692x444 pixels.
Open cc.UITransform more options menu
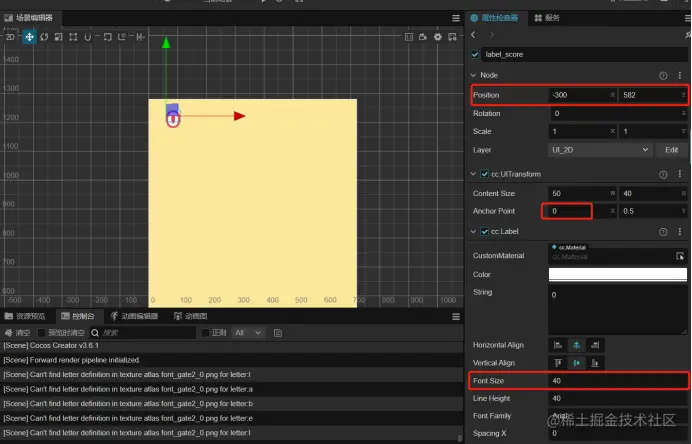tap(680, 174)
